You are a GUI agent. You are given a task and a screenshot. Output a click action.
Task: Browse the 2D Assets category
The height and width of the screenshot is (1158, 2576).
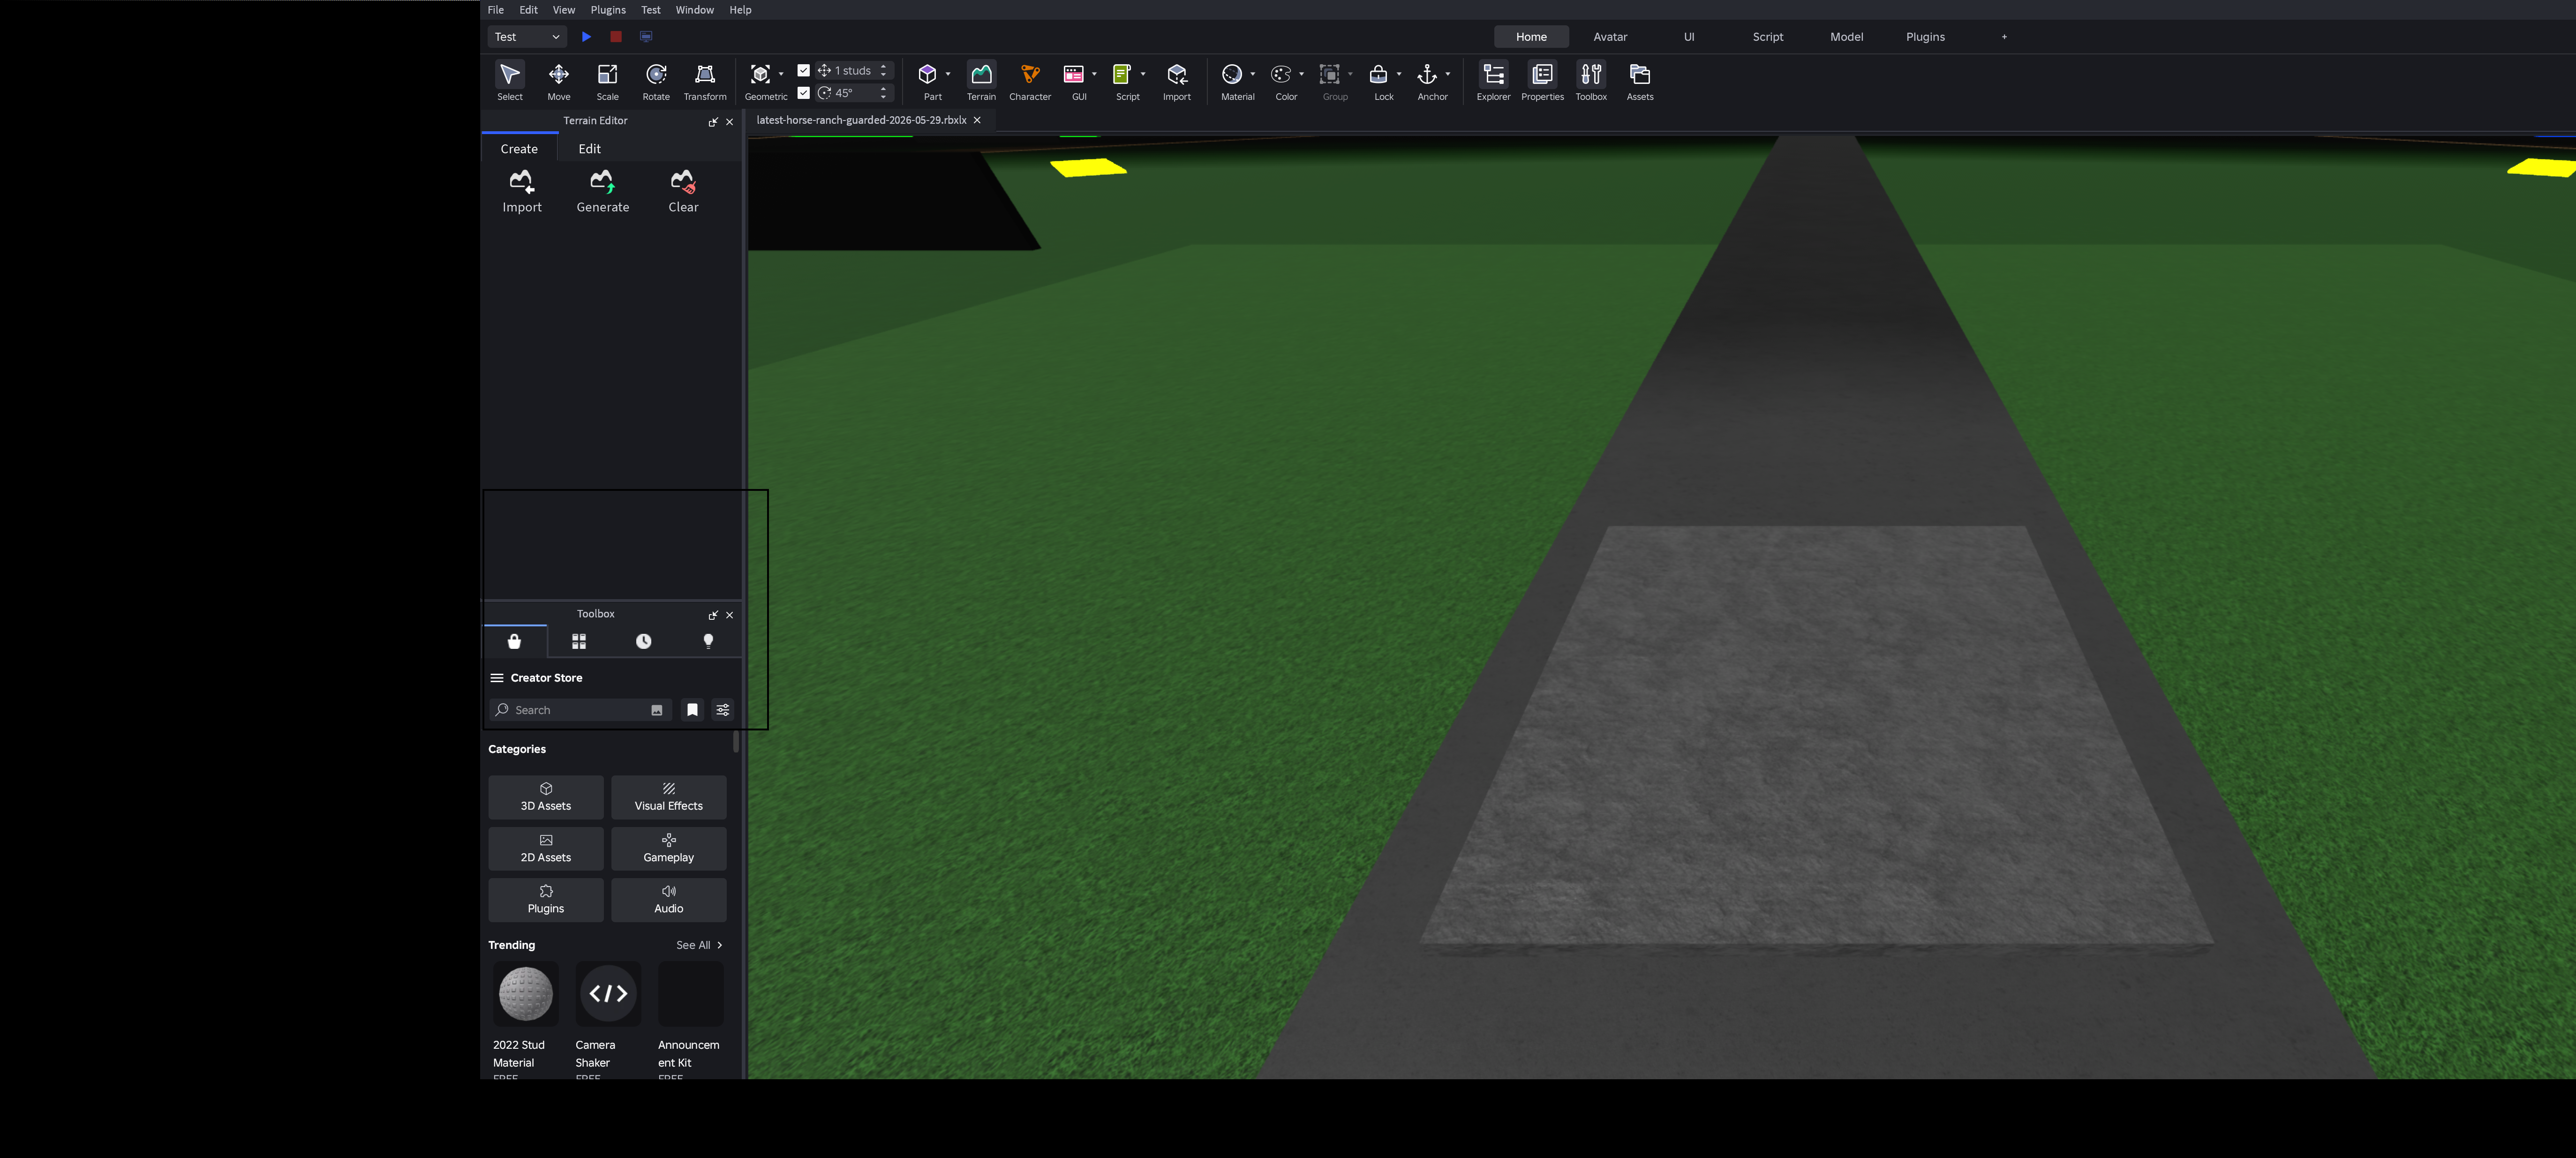(x=546, y=848)
